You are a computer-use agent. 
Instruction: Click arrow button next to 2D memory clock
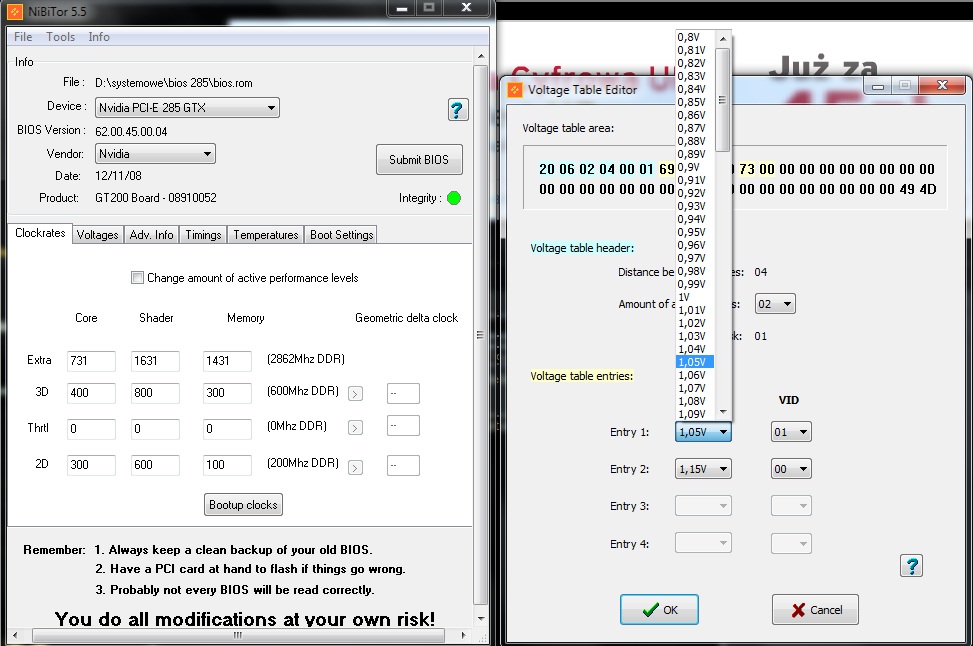[x=355, y=467]
